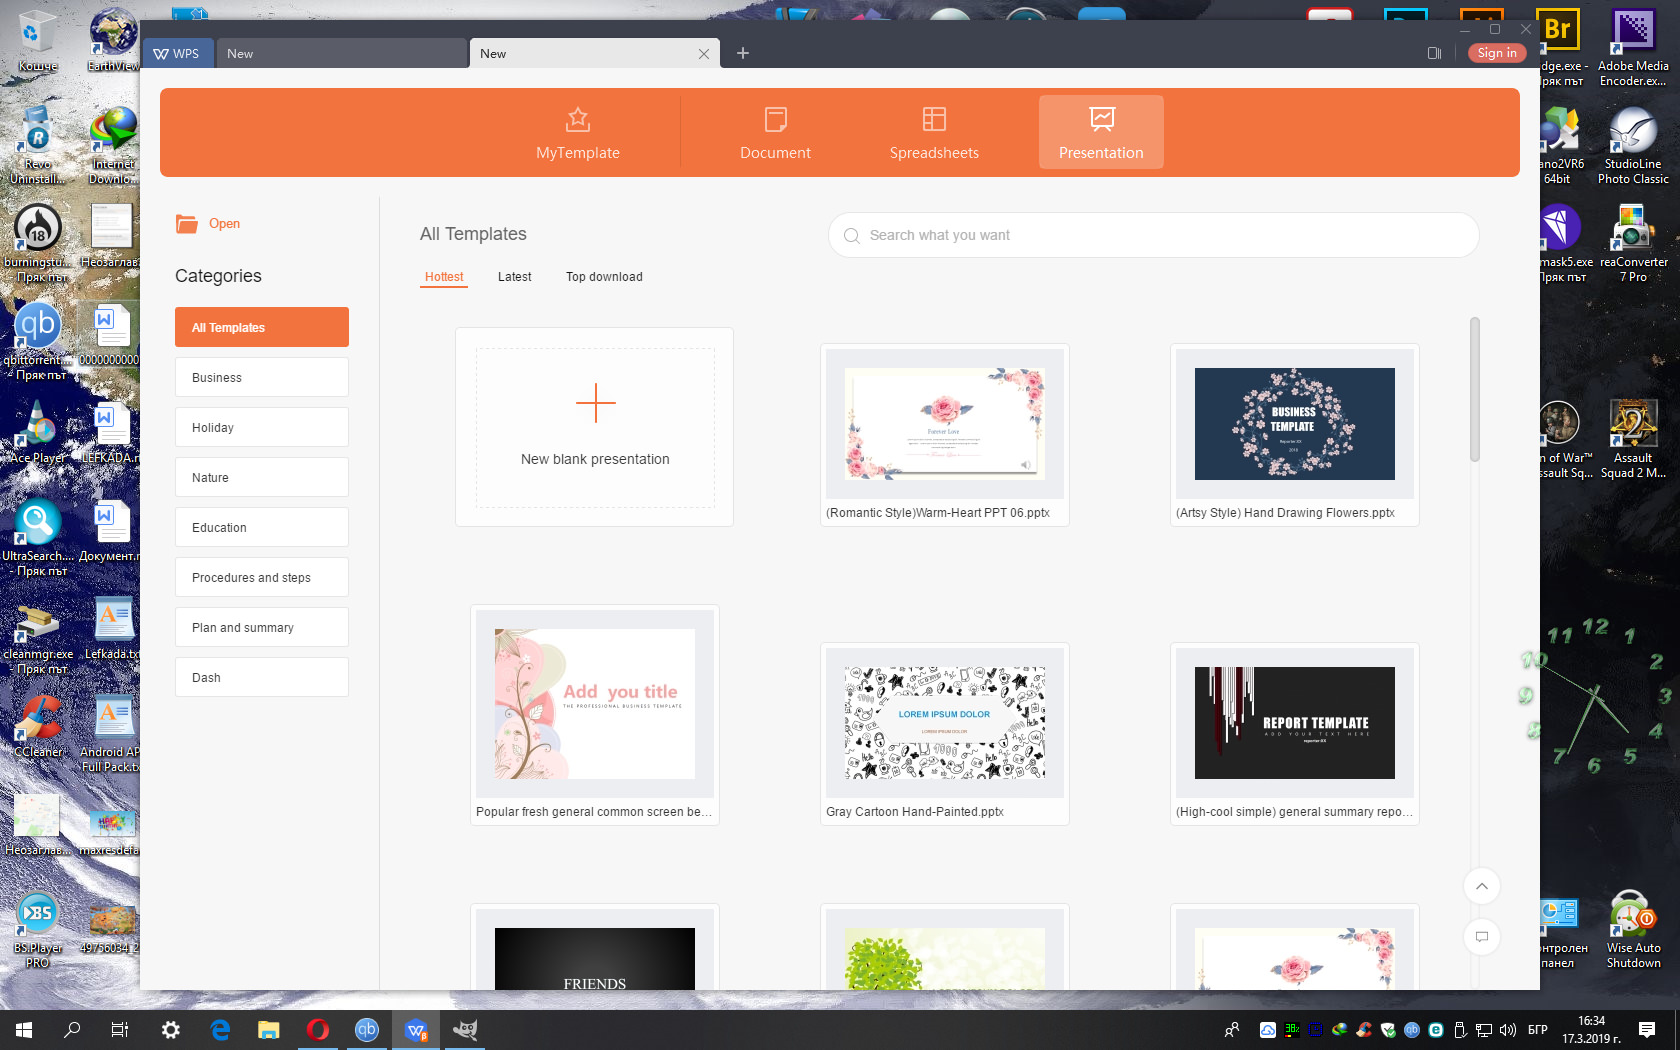Click the template search field
Image resolution: width=1680 pixels, height=1050 pixels.
coord(1153,235)
